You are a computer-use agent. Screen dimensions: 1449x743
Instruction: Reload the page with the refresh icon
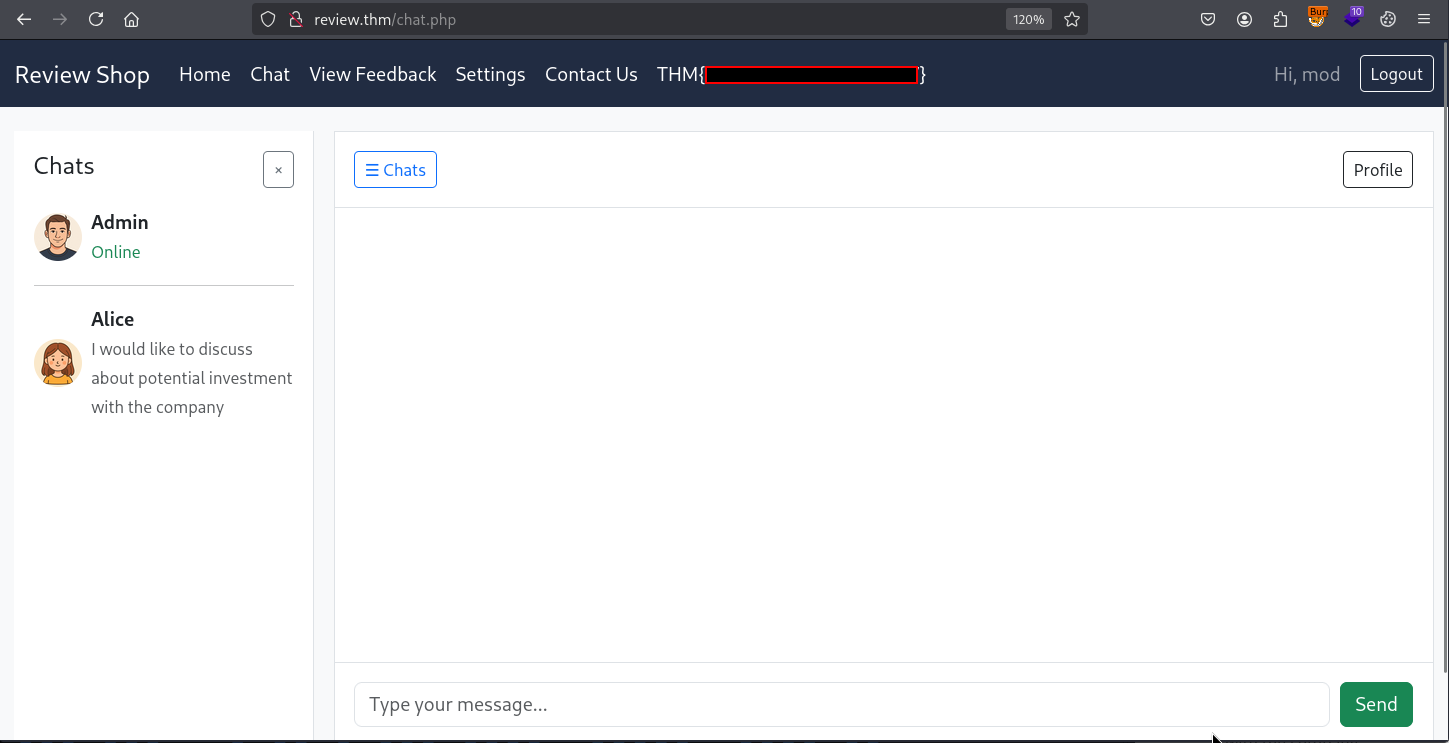(96, 19)
